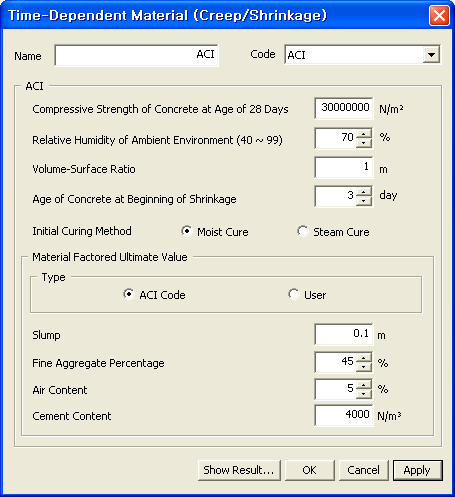Click the Cement Content input field
The width and height of the screenshot is (455, 497).
point(344,415)
